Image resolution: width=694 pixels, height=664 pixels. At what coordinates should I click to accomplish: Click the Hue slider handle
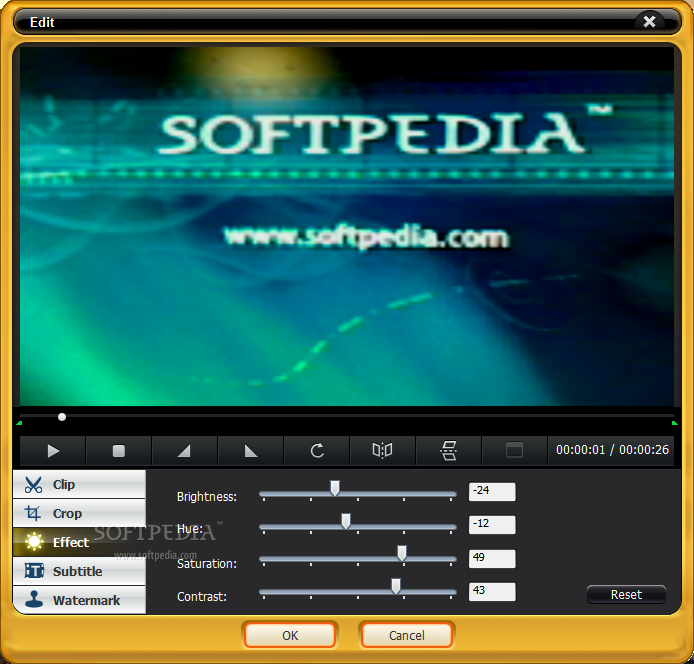tap(346, 521)
